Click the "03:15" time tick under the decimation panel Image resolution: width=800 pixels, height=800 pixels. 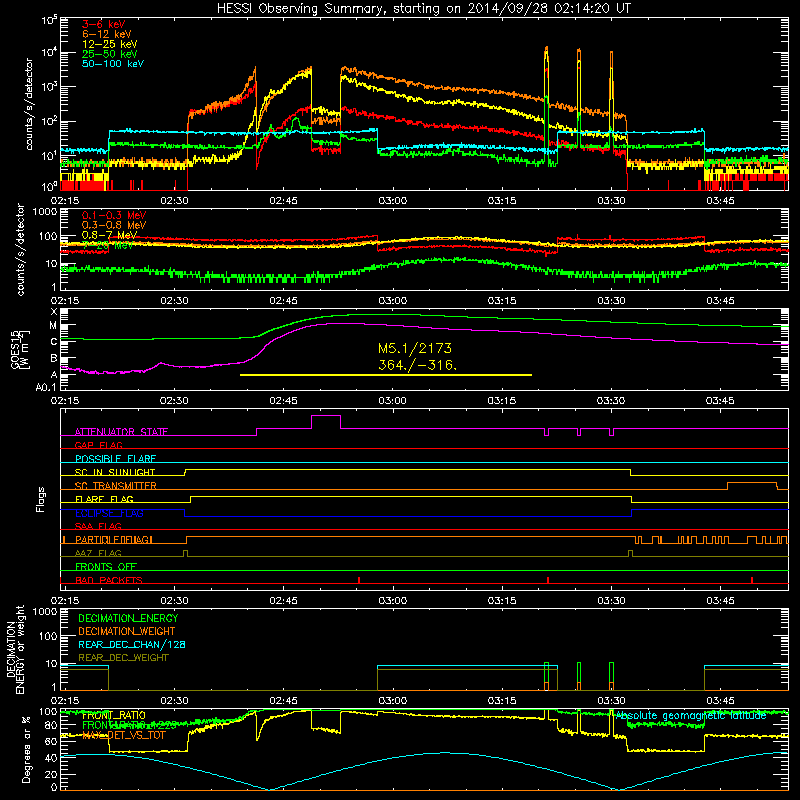tap(502, 701)
